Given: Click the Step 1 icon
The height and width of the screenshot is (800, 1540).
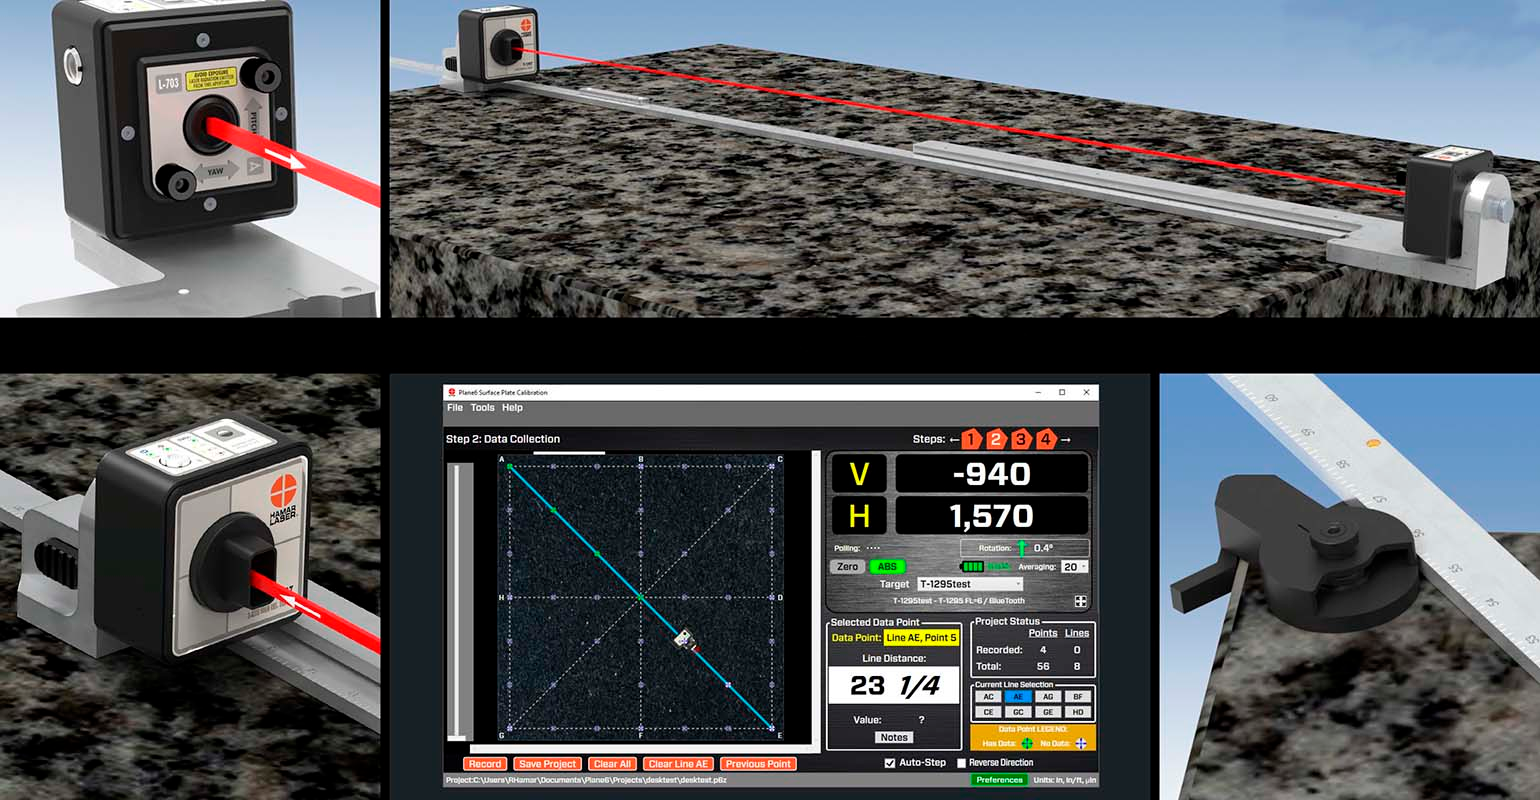Looking at the screenshot, I should point(970,440).
